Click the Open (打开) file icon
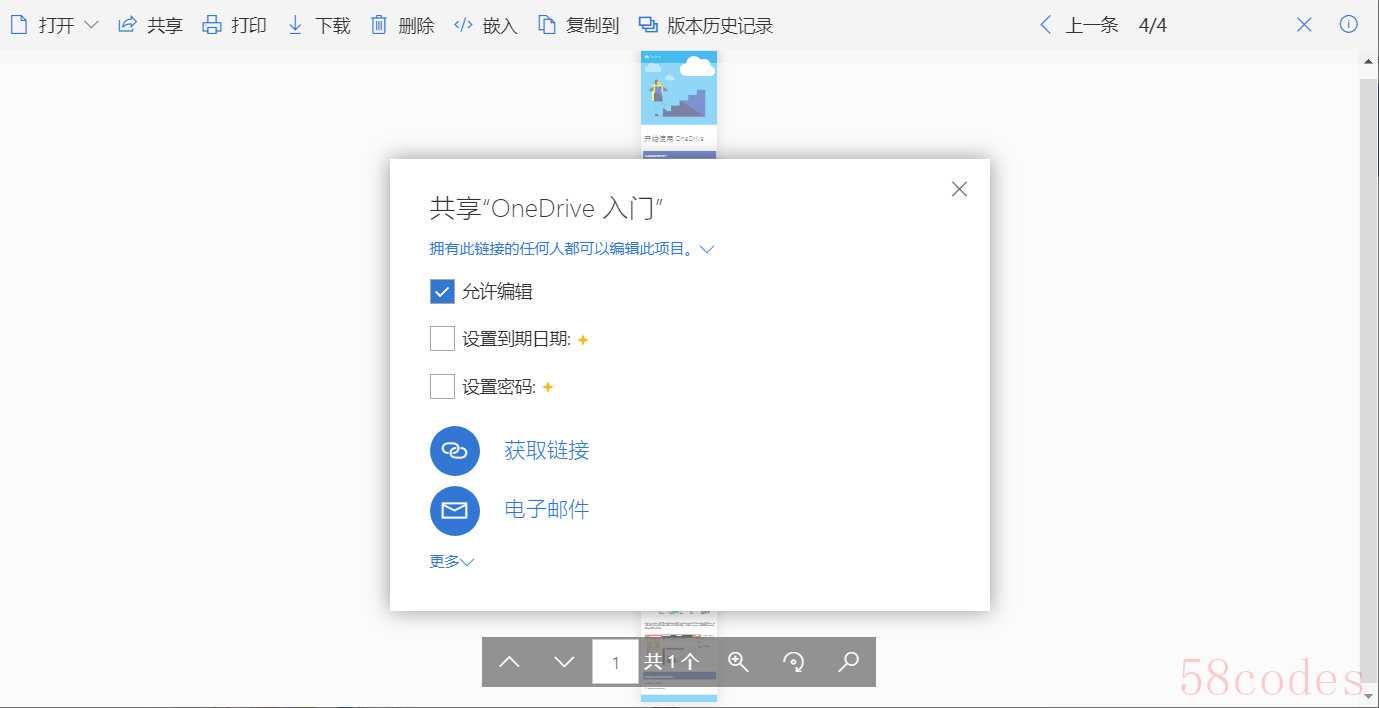The image size is (1379, 708). click(19, 25)
